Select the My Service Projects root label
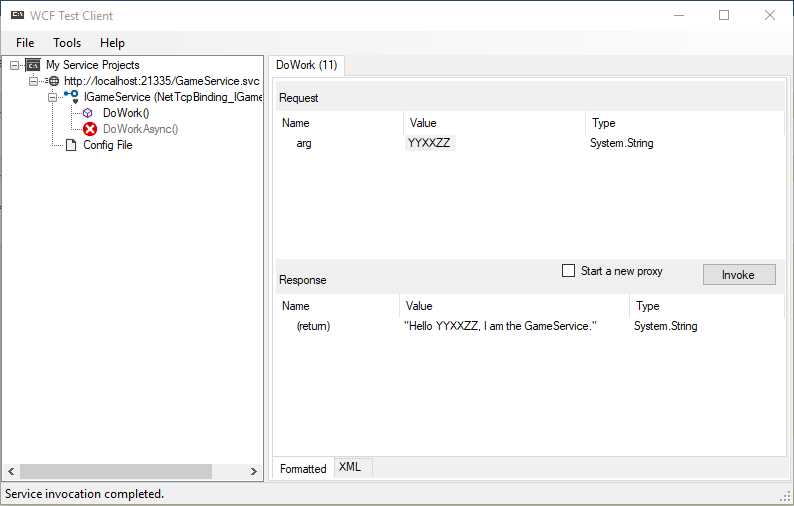Viewport: 794px width, 506px height. pos(93,65)
